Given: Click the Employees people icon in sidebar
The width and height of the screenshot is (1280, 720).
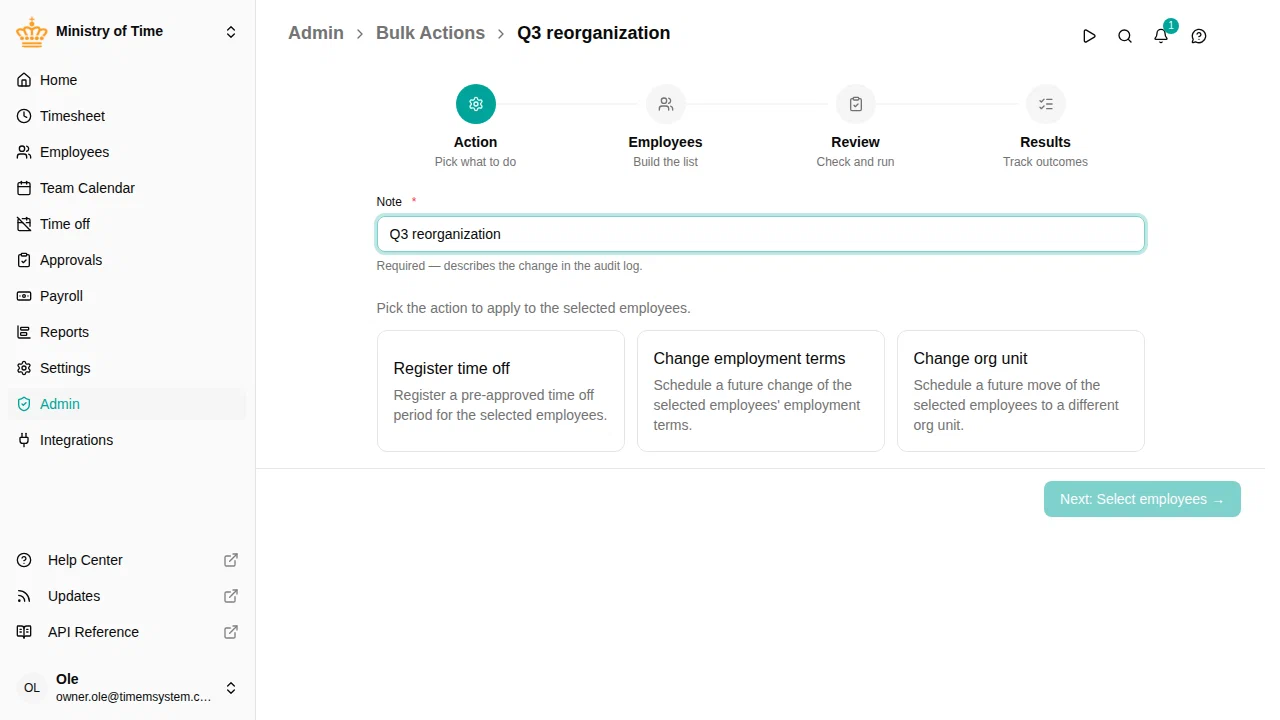Looking at the screenshot, I should point(24,152).
